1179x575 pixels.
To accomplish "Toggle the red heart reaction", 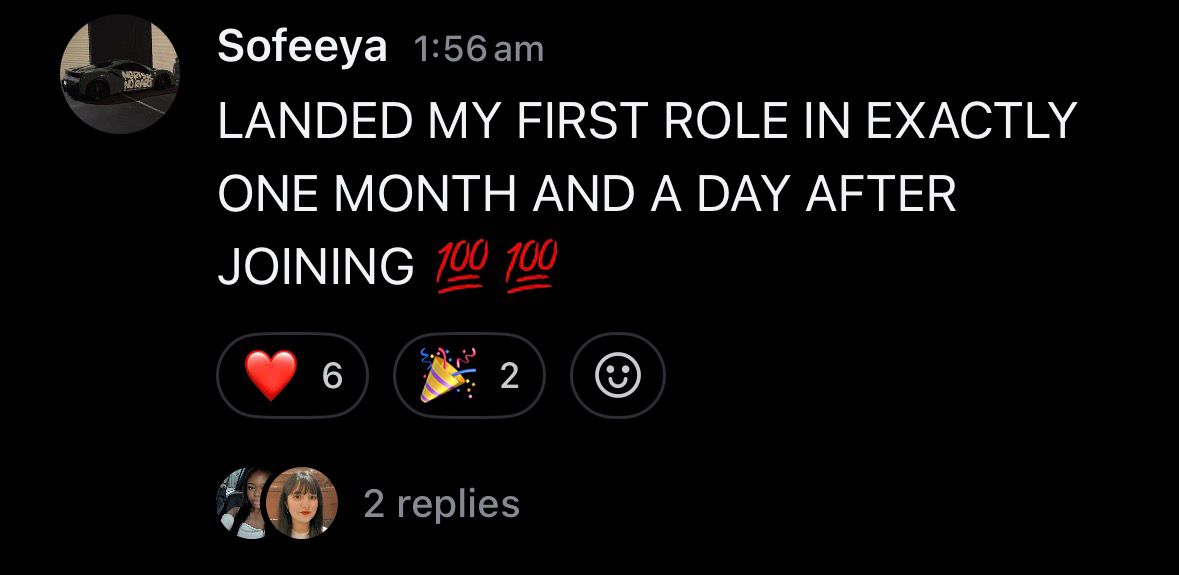I will click(292, 375).
